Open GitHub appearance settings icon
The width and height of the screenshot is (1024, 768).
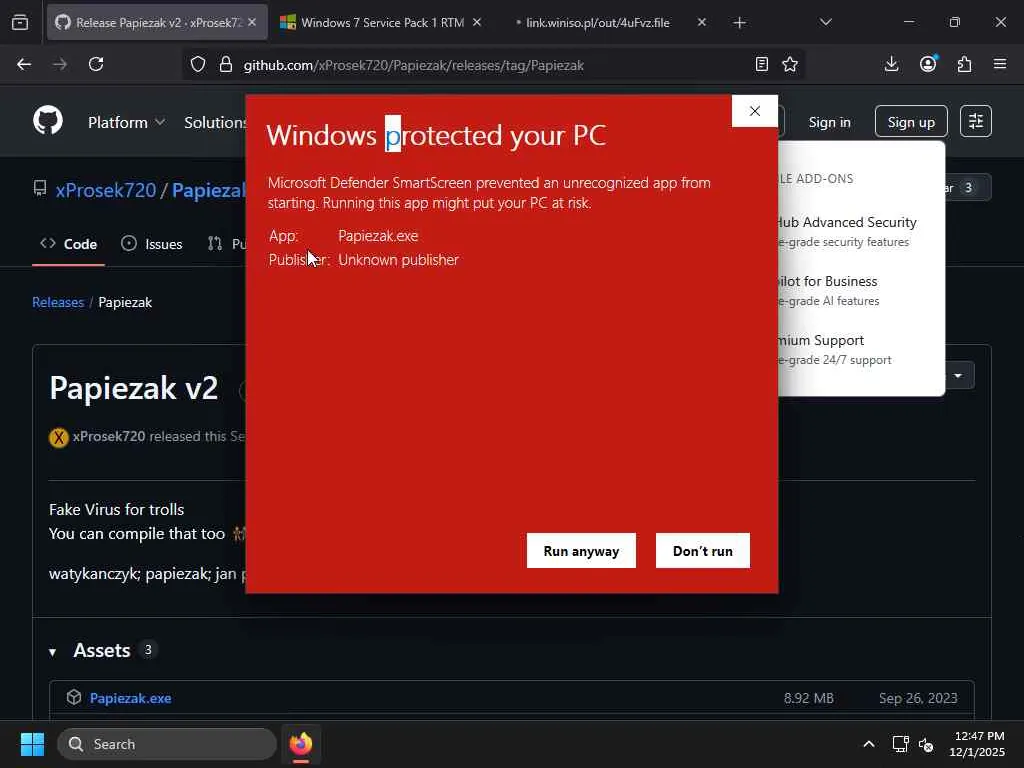click(x=976, y=121)
